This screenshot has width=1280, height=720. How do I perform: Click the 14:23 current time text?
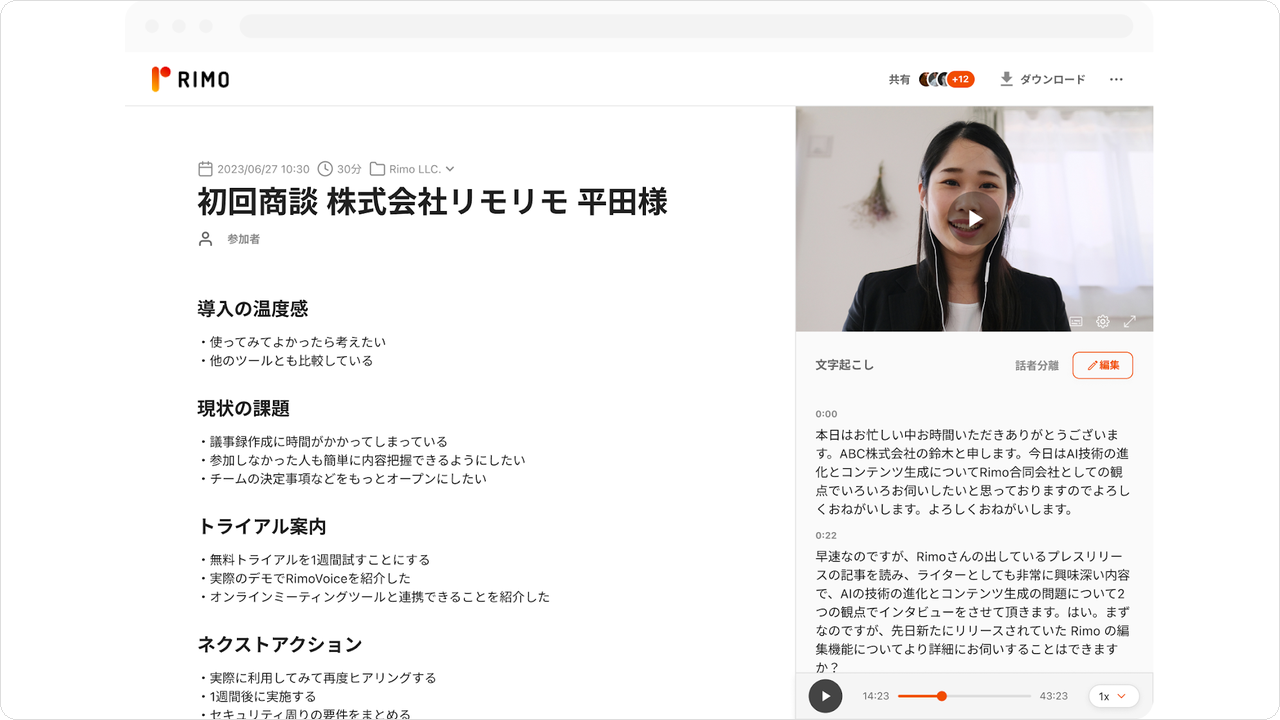pos(876,696)
